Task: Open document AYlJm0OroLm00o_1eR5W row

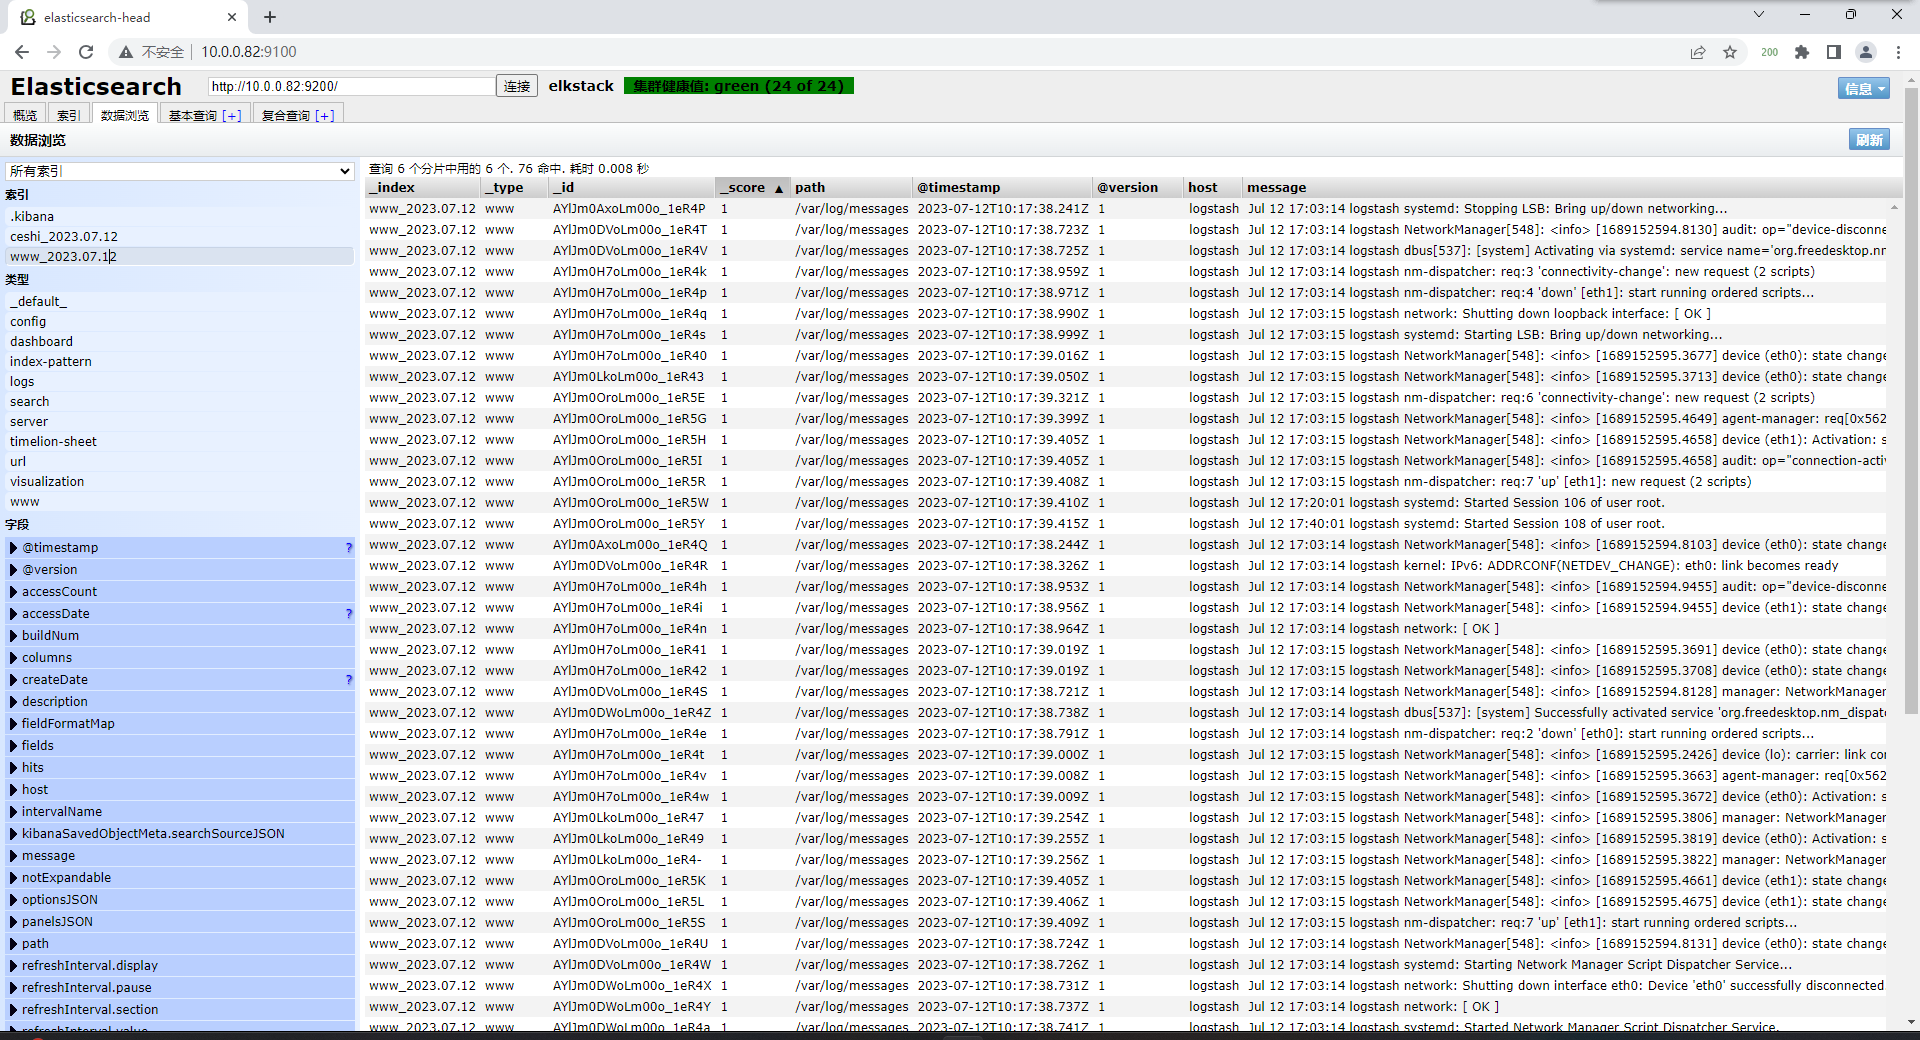Action: 1126,502
